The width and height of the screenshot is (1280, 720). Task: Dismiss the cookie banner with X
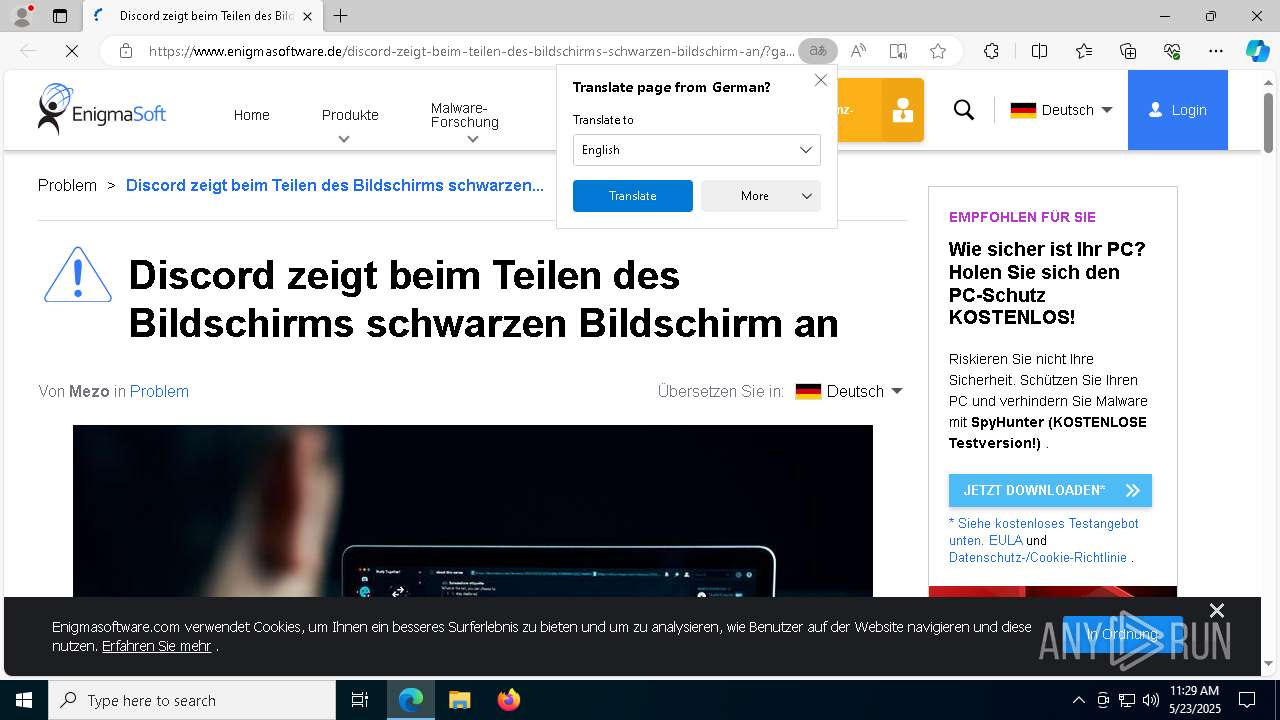(1217, 611)
